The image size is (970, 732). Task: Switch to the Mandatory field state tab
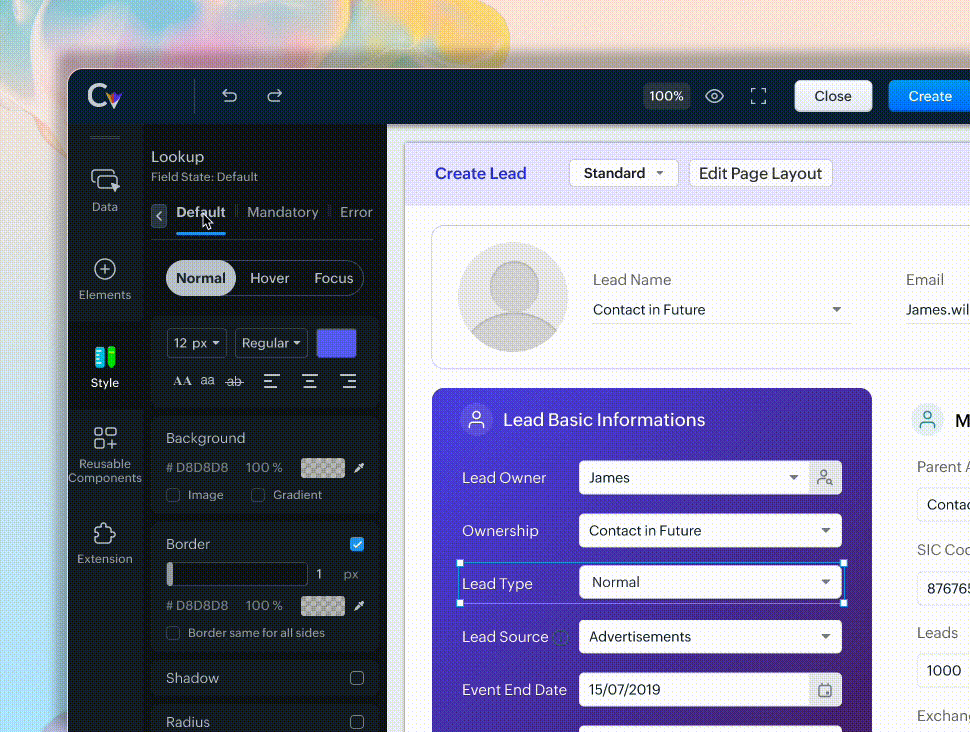pyautogui.click(x=282, y=212)
